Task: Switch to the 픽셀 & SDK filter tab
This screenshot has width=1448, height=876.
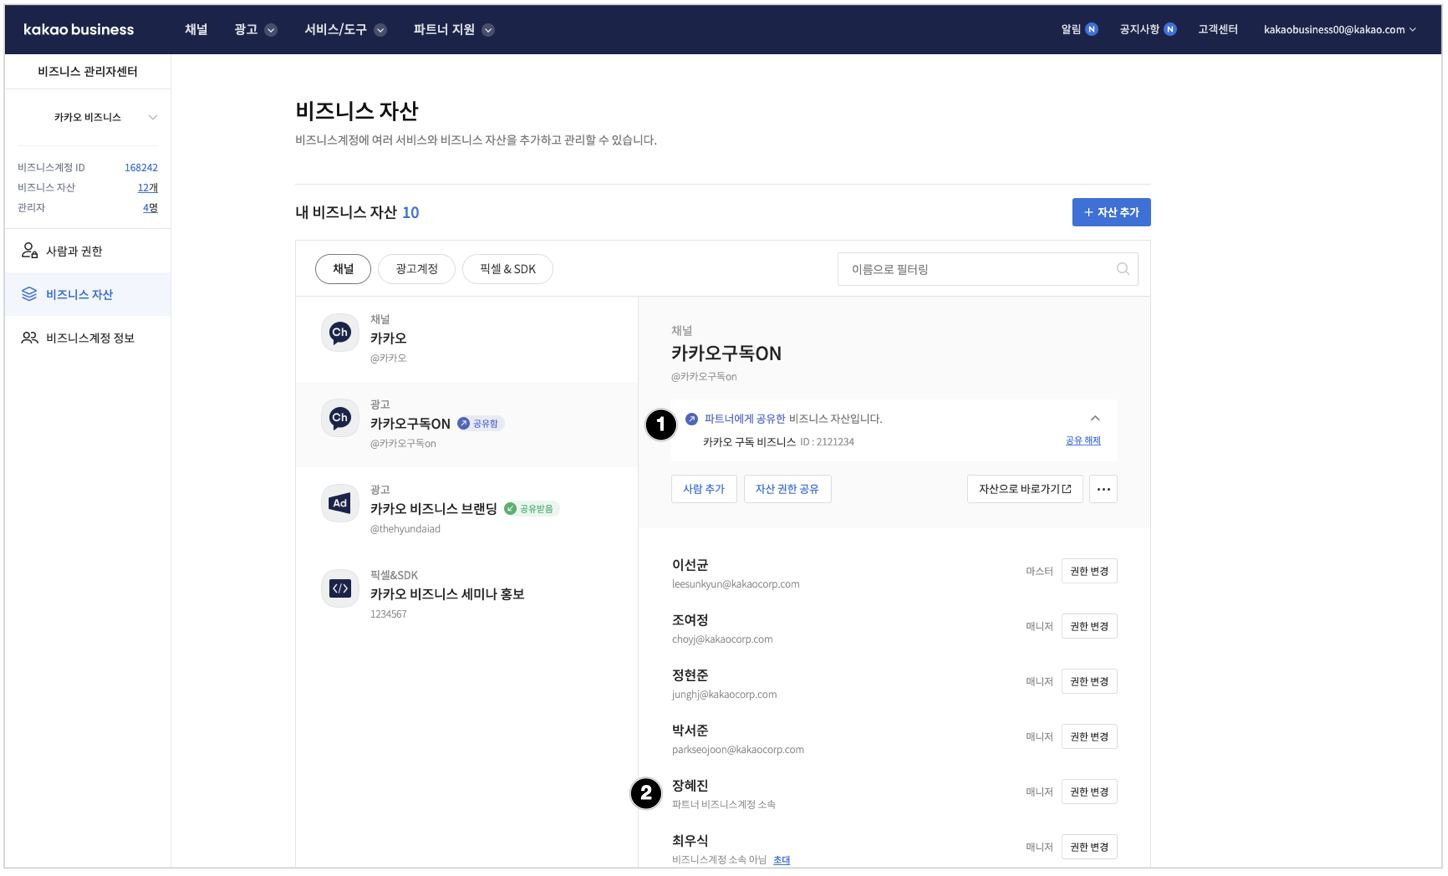Action: (x=507, y=269)
